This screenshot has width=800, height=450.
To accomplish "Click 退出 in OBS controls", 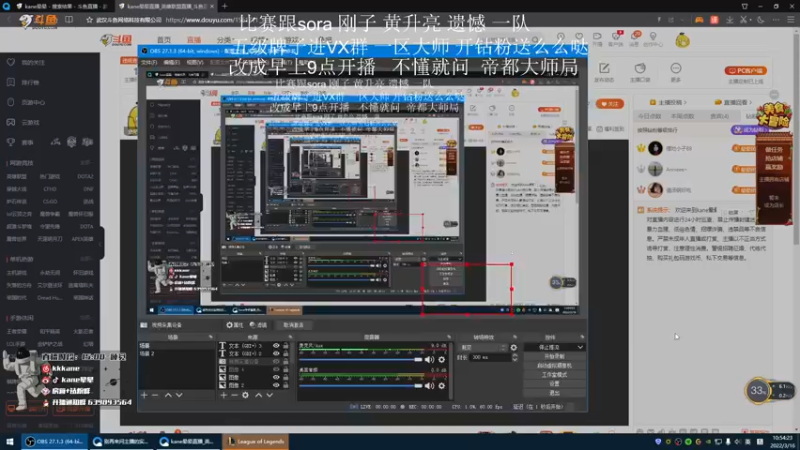I will [554, 393].
